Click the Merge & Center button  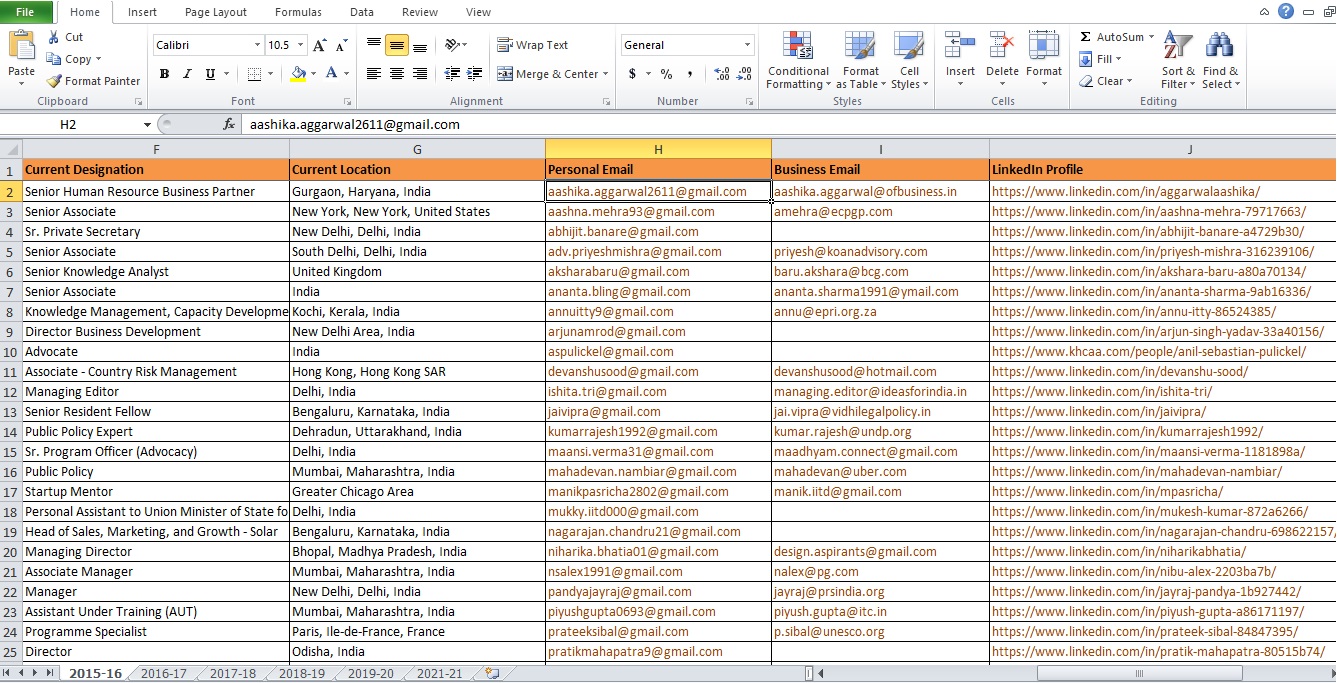click(556, 74)
